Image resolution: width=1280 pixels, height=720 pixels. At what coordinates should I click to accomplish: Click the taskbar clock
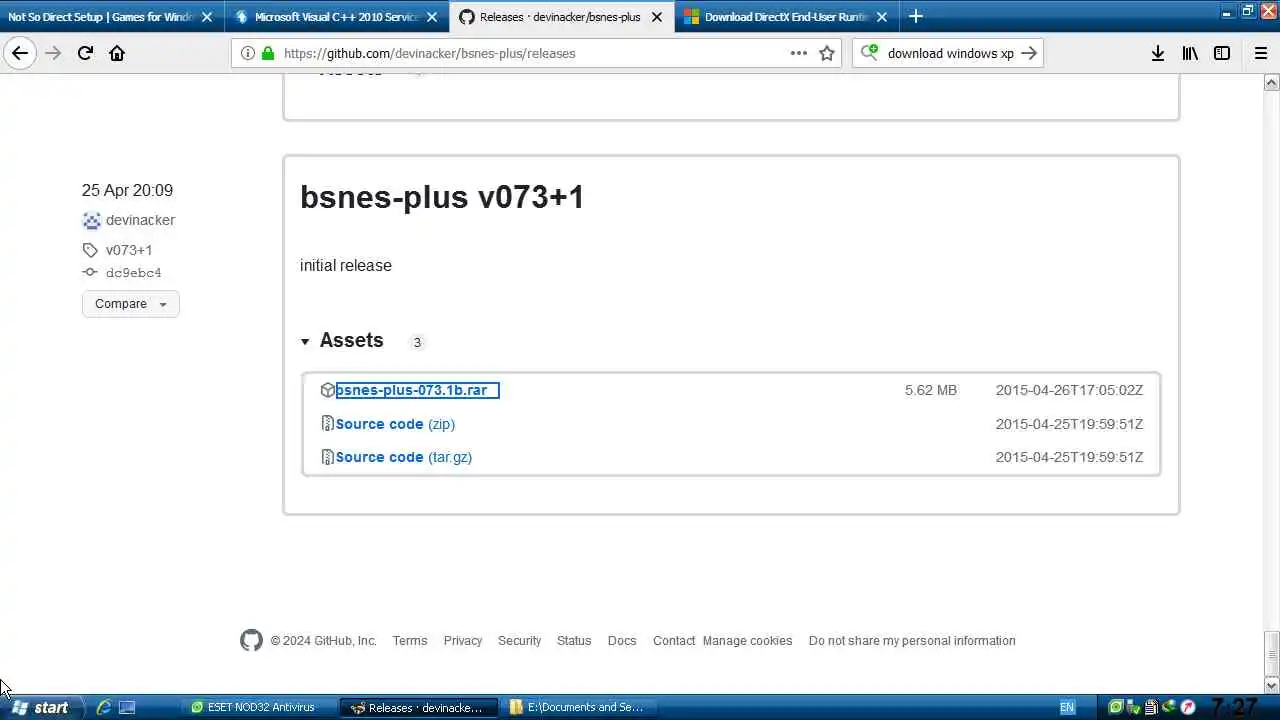pos(1234,707)
